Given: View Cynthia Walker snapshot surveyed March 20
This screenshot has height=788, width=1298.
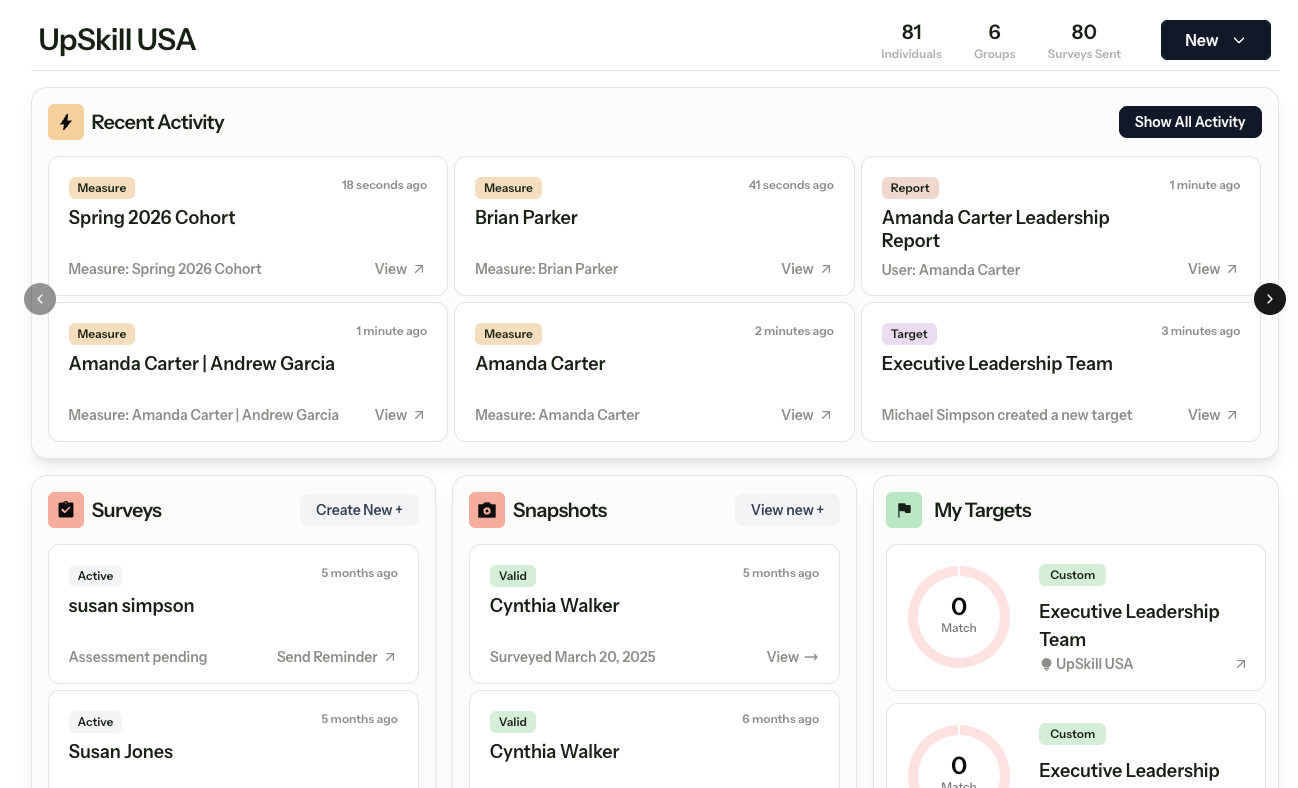Looking at the screenshot, I should click(793, 657).
